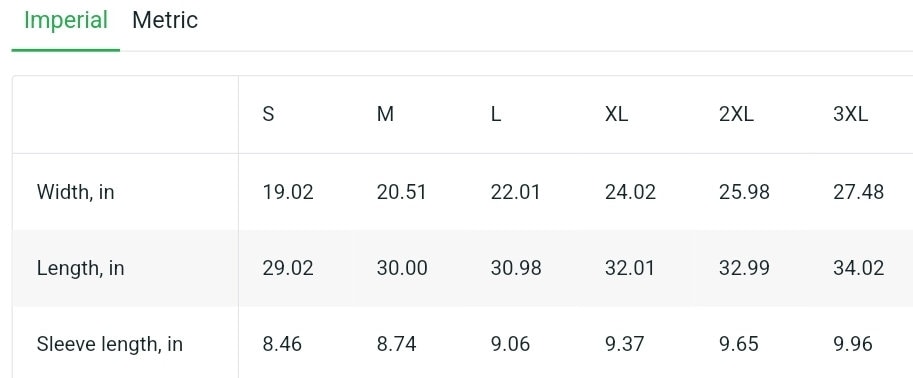Click the 24.02 width value for XL
This screenshot has width=913, height=378.
pyautogui.click(x=630, y=192)
